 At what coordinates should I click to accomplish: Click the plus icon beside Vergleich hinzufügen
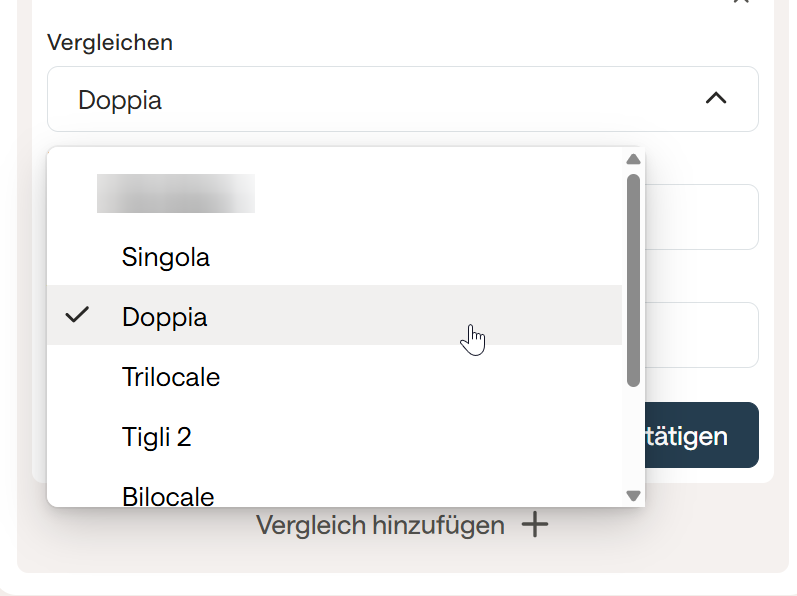coord(535,524)
